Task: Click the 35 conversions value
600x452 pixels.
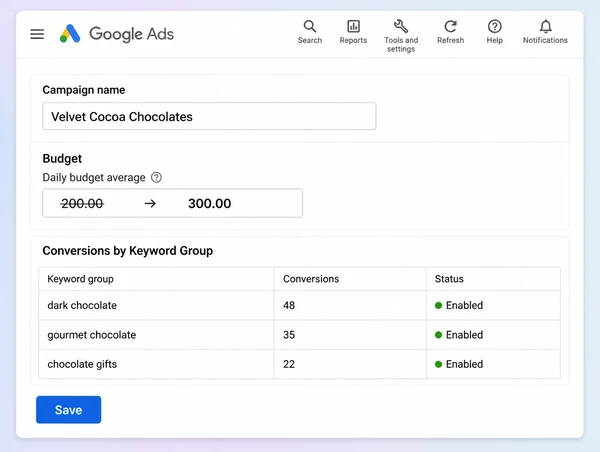Action: point(289,335)
